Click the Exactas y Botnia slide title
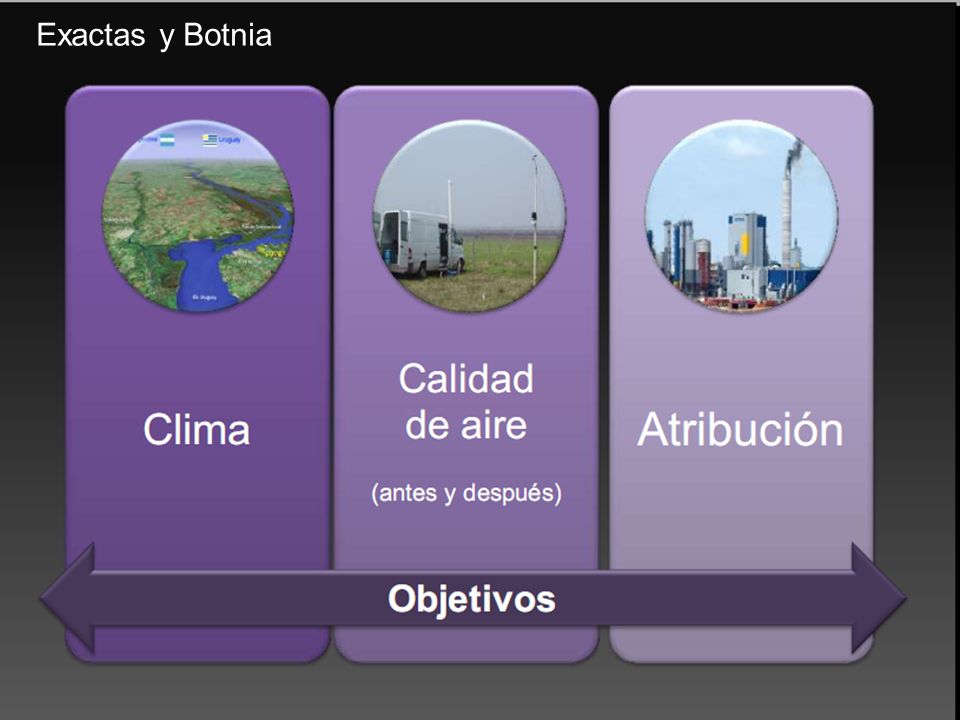Screen dimensions: 960x720 154,36
